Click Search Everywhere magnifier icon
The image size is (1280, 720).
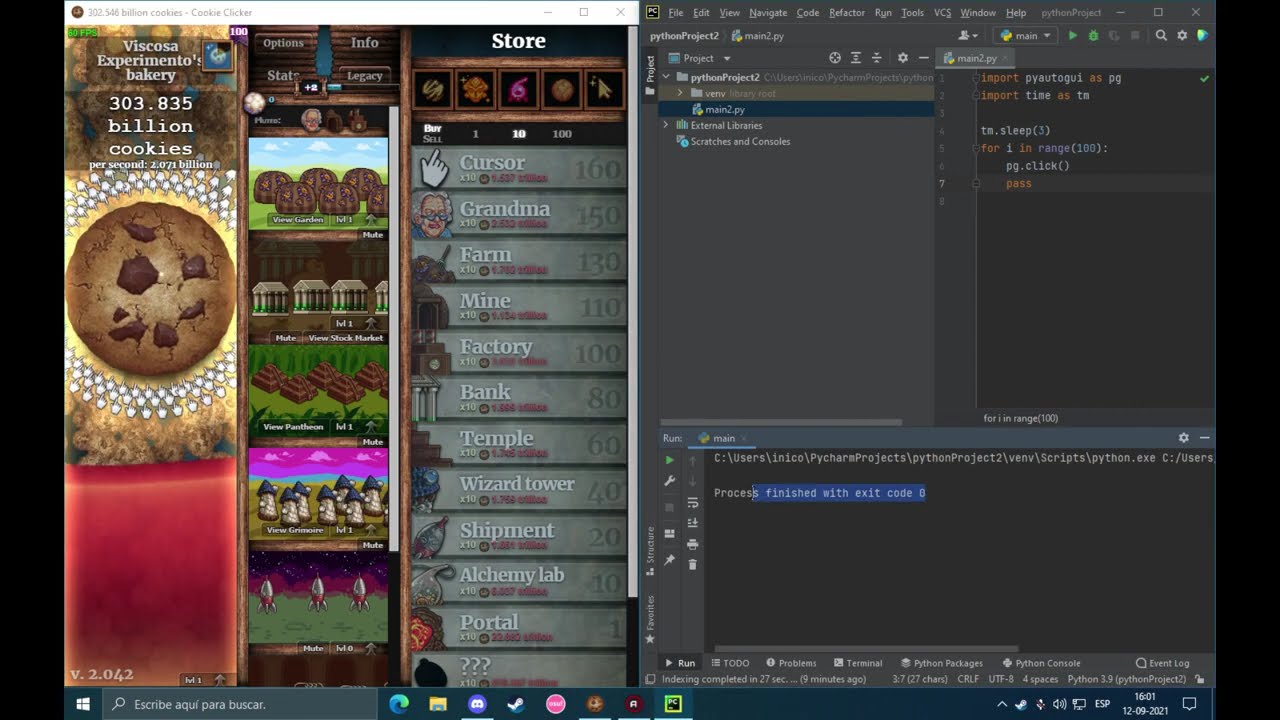click(1161, 35)
